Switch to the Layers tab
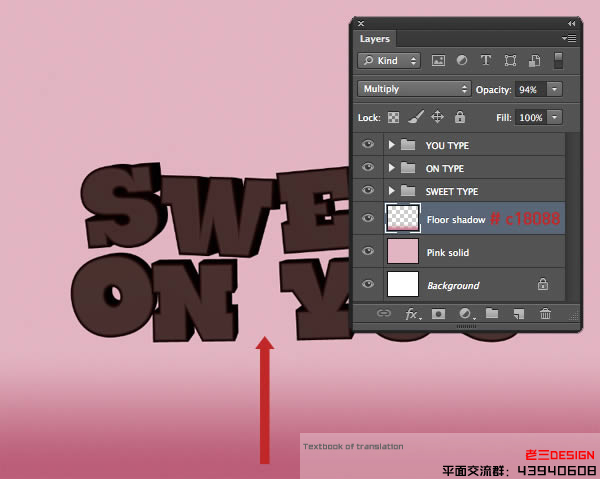Screen dimensions: 600x479 [x=375, y=39]
